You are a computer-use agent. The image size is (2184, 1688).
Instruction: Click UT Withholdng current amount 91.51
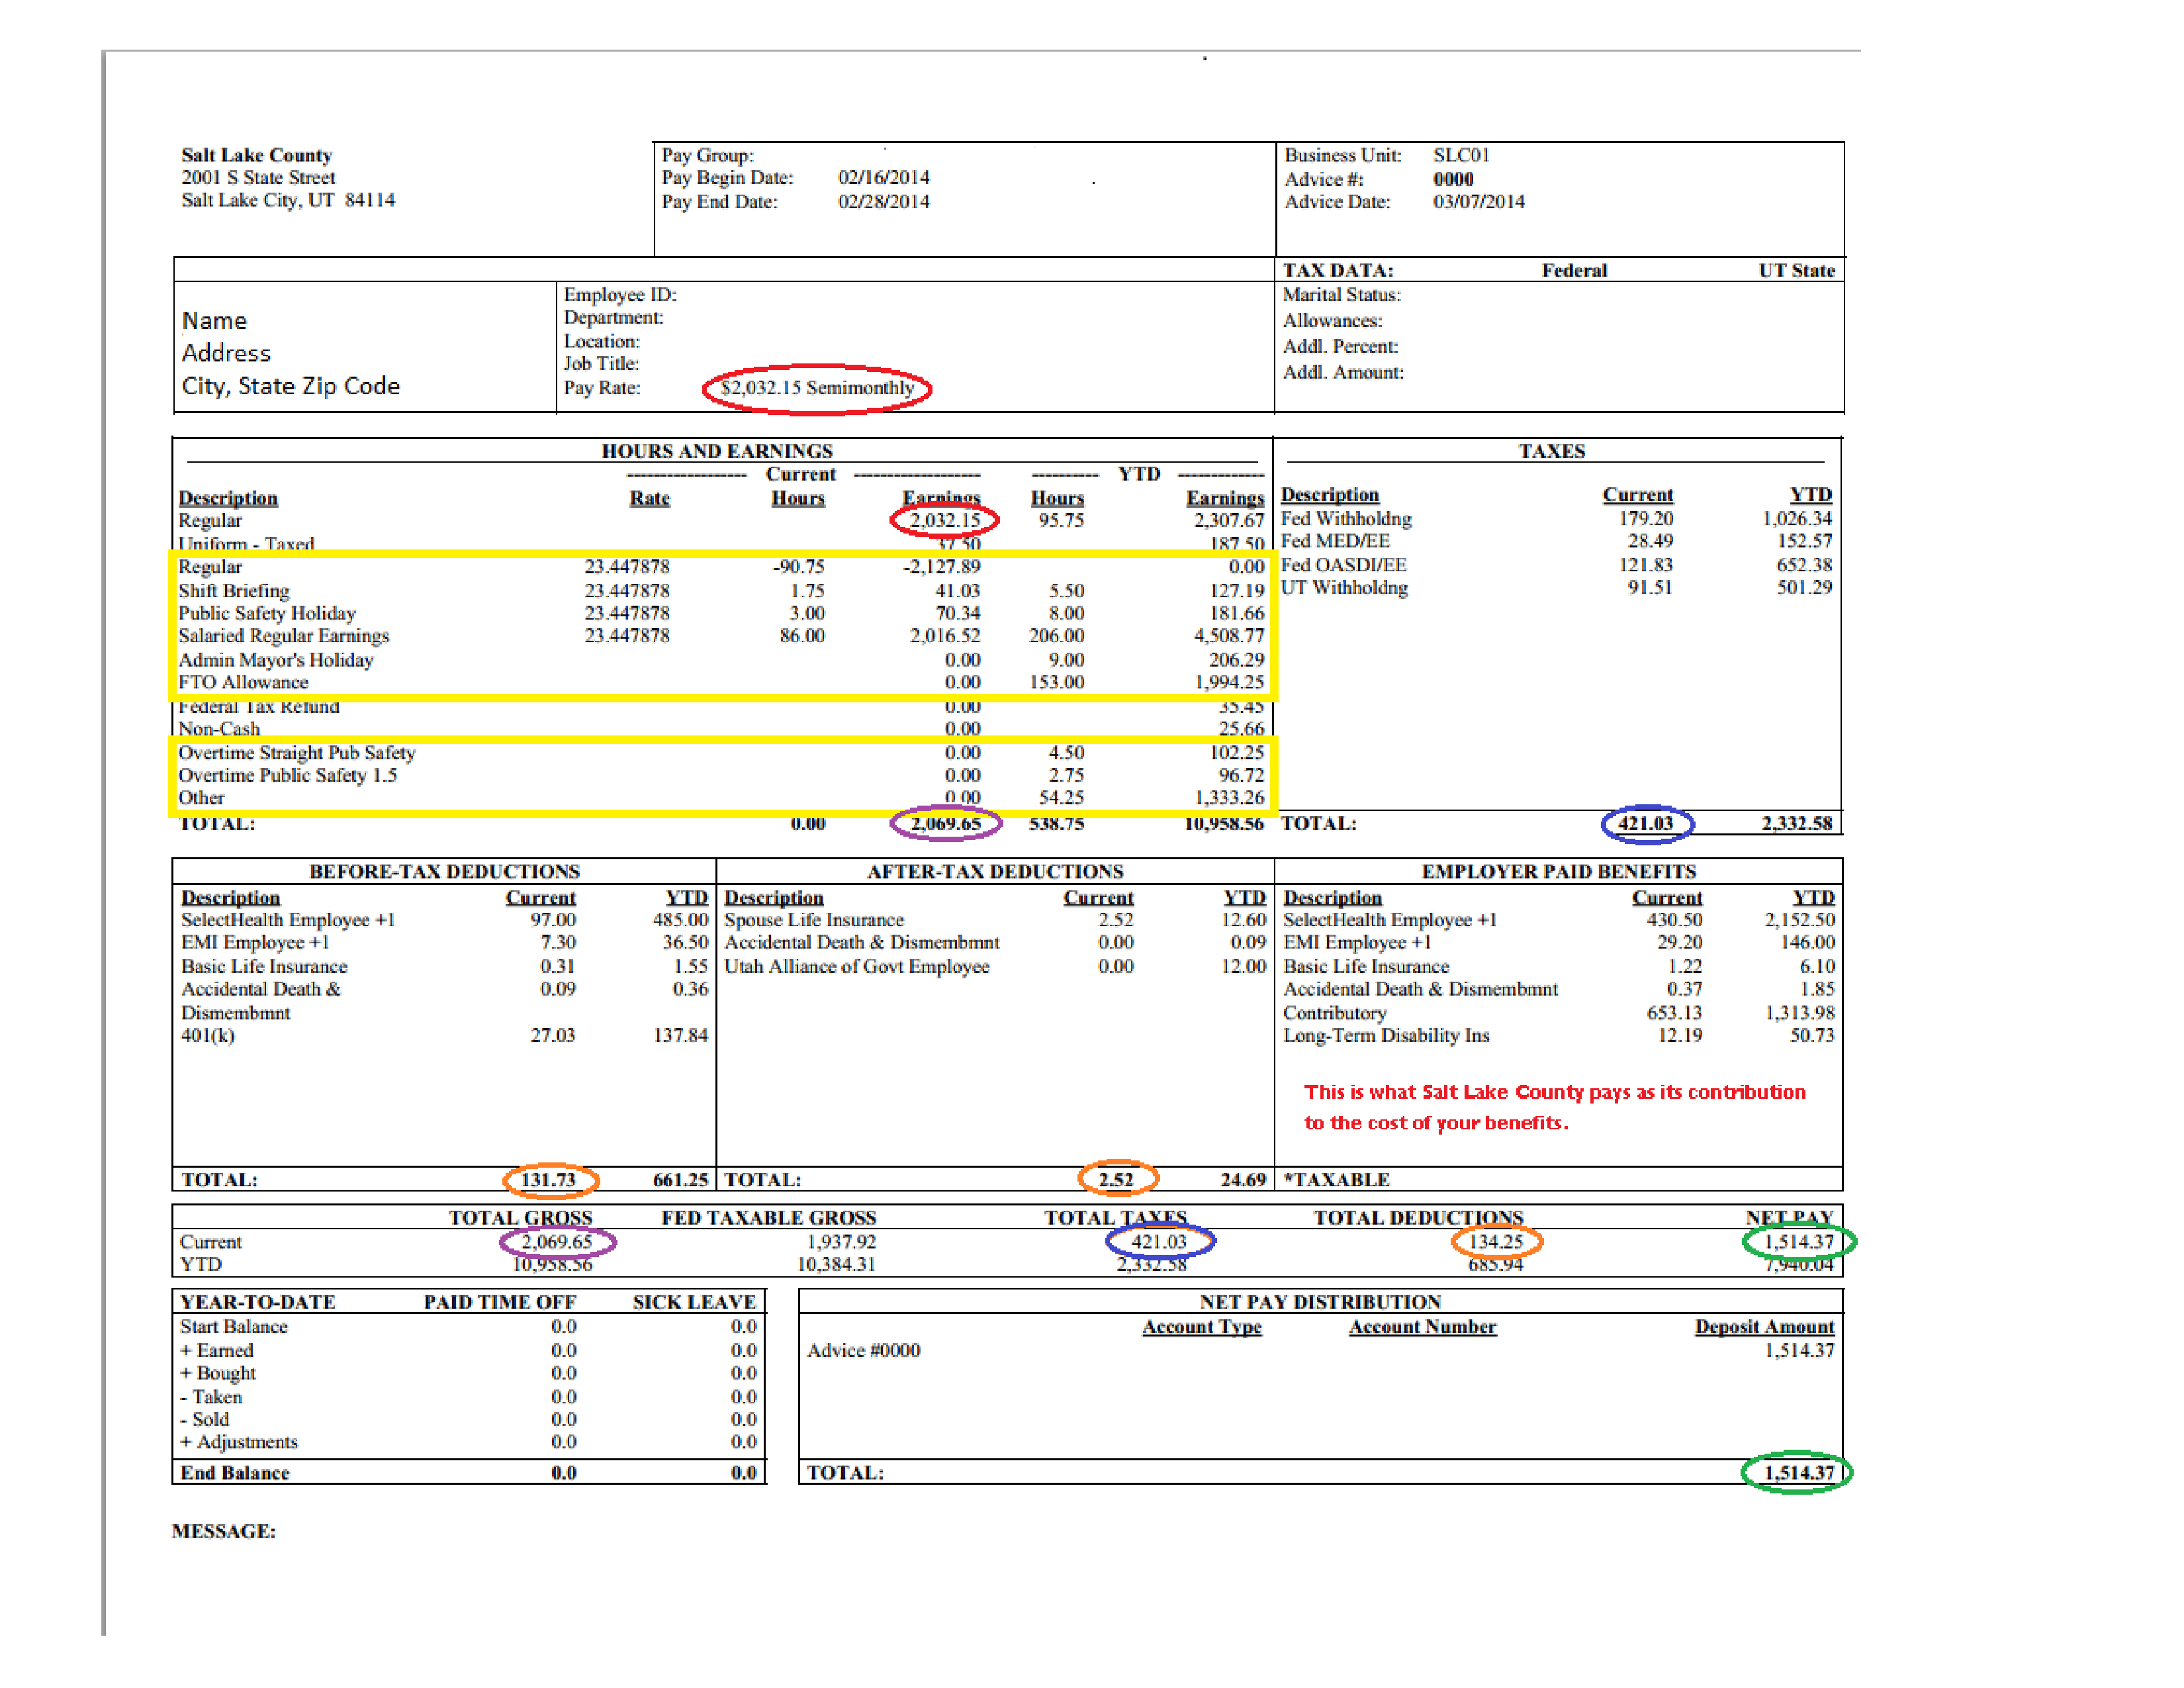click(x=1650, y=587)
